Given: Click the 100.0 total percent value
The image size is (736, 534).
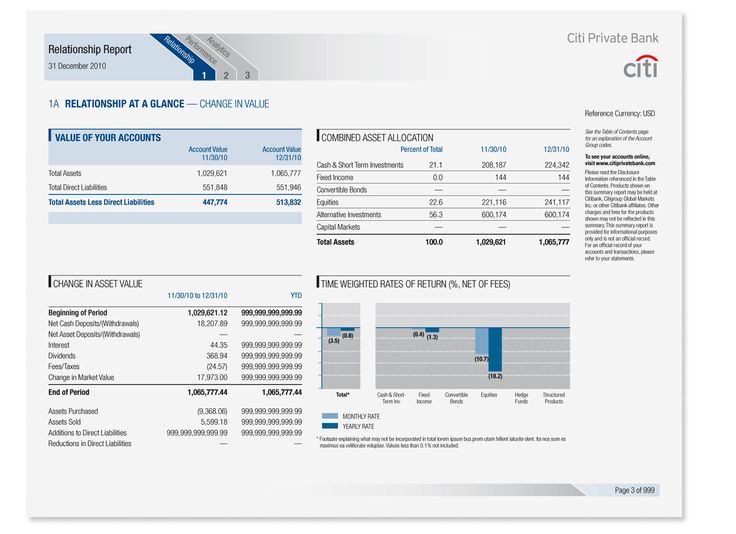Looking at the screenshot, I should point(434,242).
